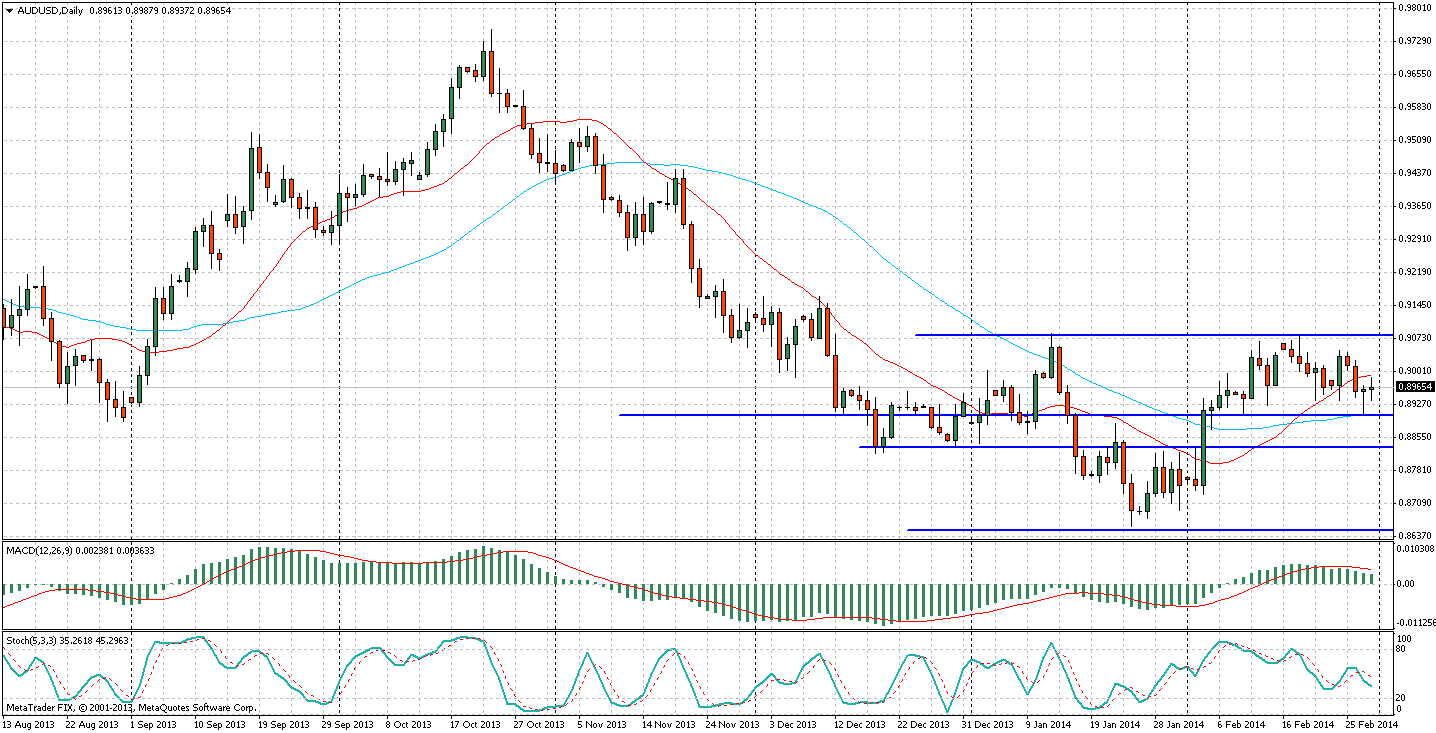Select the current price tag 0.89654

[1415, 387]
